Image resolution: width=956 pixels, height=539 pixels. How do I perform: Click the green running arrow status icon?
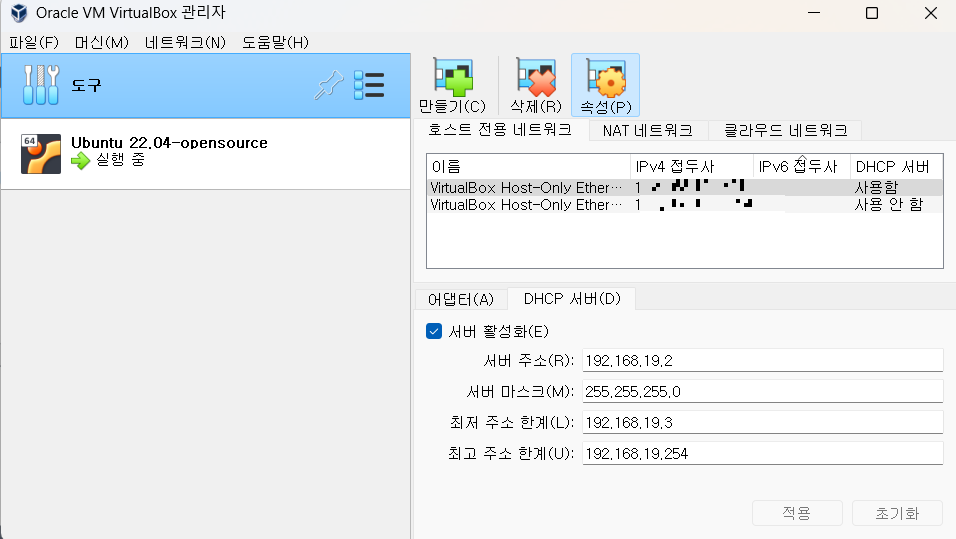tap(80, 161)
